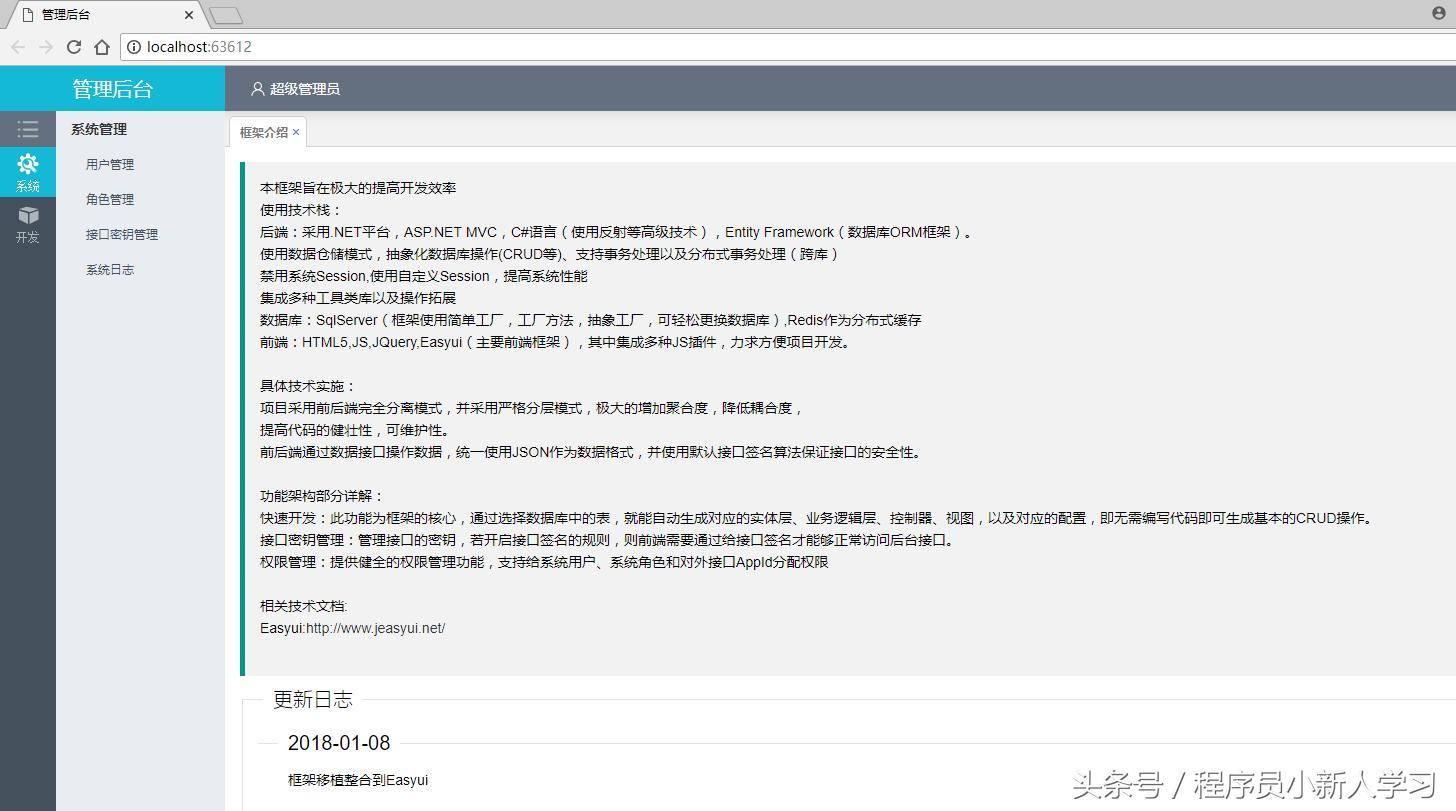Image resolution: width=1456 pixels, height=811 pixels.
Task: Click the list icon at the sidebar top
Action: click(27, 128)
